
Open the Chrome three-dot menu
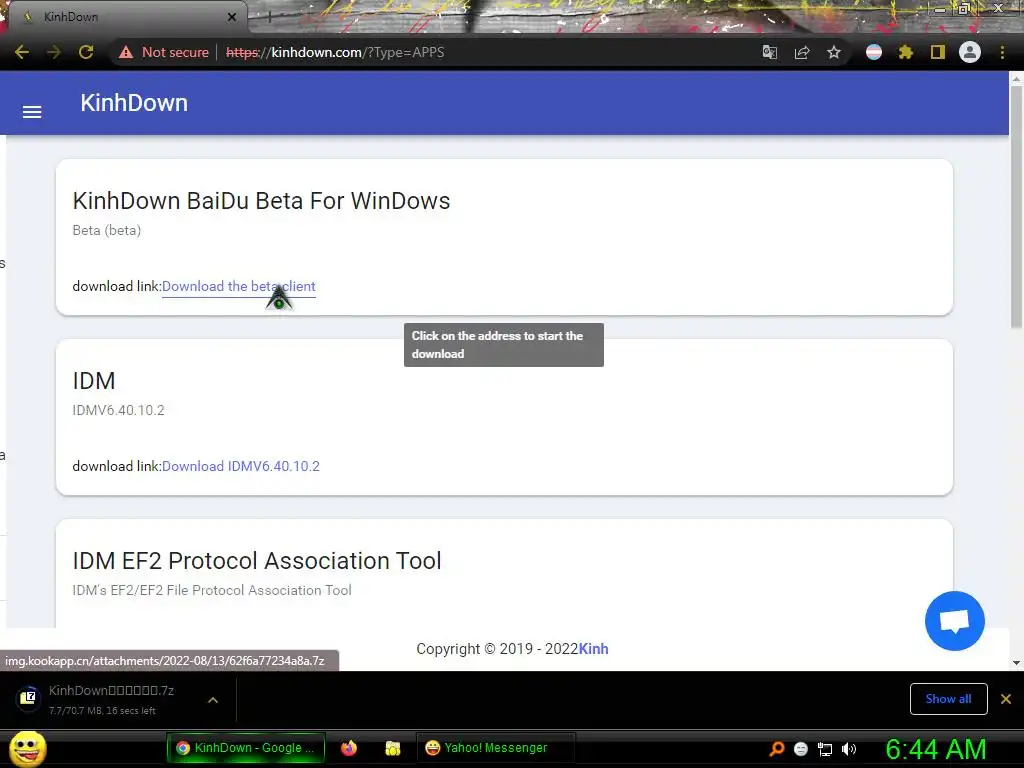[1002, 52]
